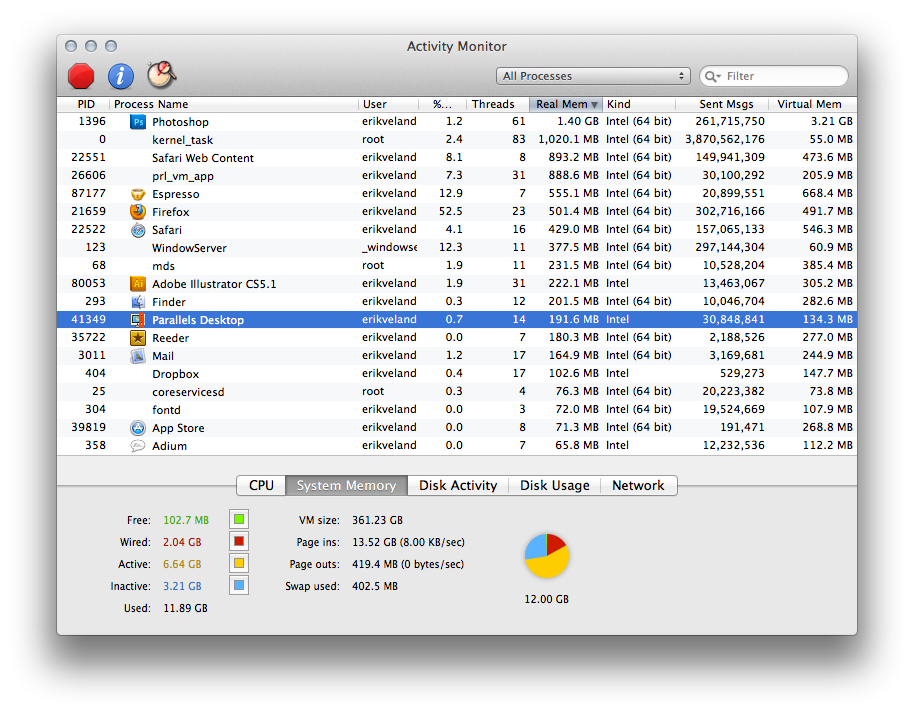The width and height of the screenshot is (914, 714).
Task: Select the Safari Web Content row
Action: (457, 157)
